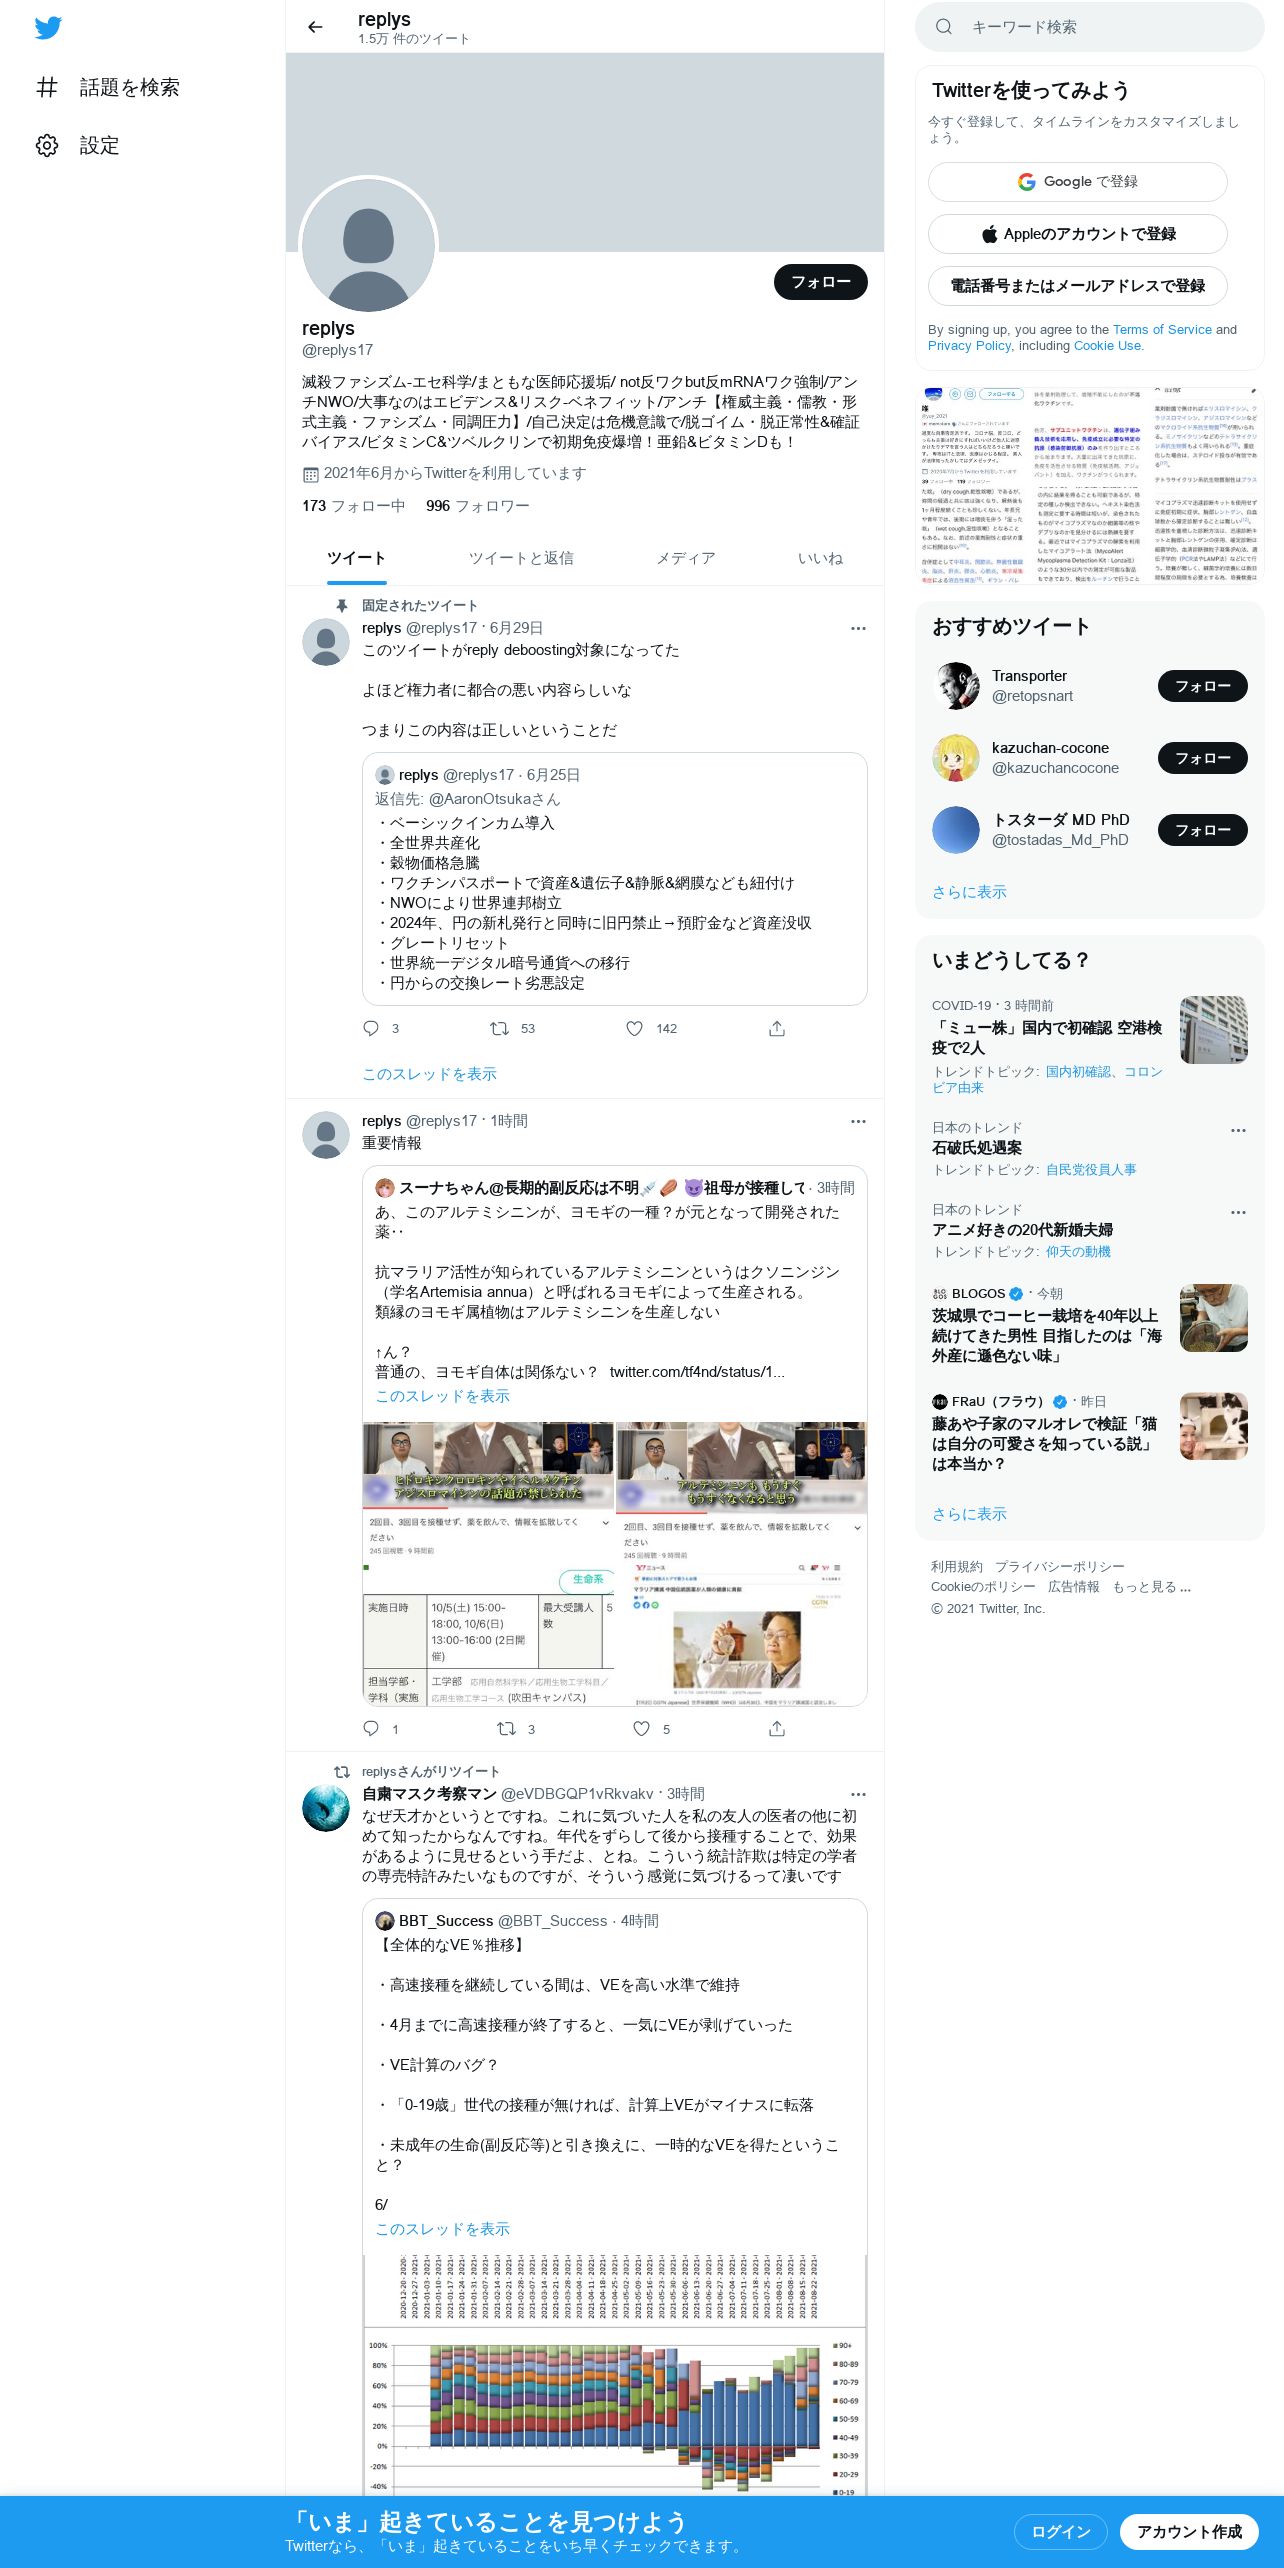The width and height of the screenshot is (1284, 2568).
Task: Select the ツイート tab
Action: click(x=356, y=558)
